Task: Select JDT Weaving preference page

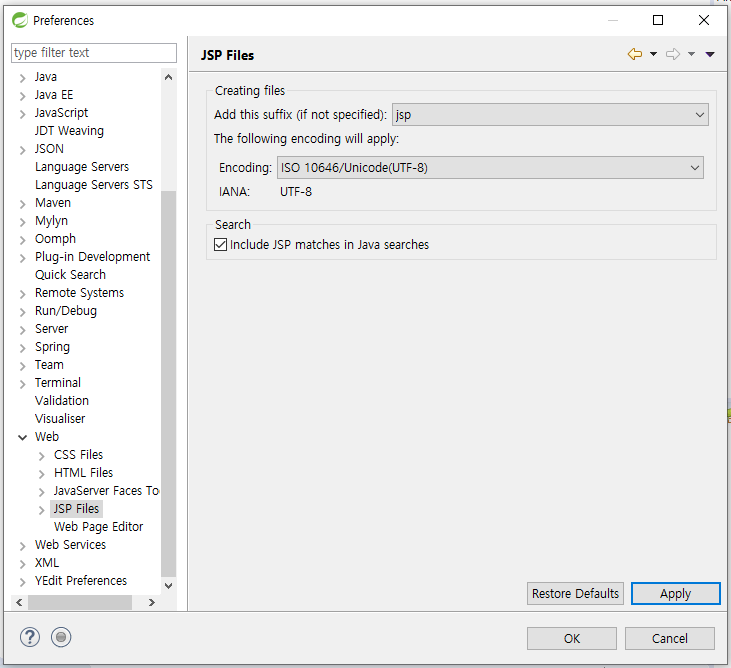Action: [x=69, y=131]
